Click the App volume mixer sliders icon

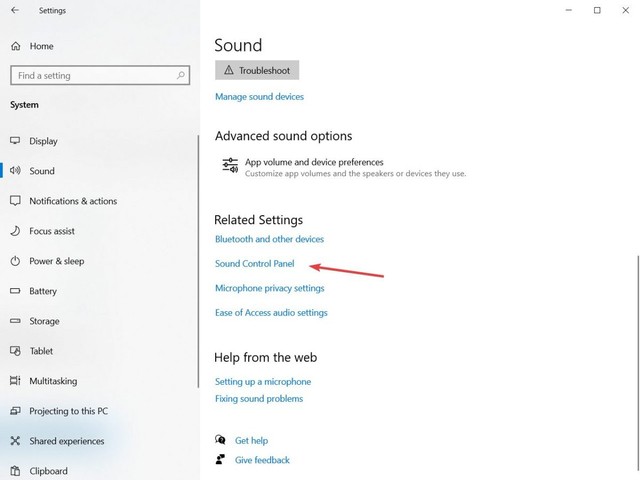[x=230, y=166]
